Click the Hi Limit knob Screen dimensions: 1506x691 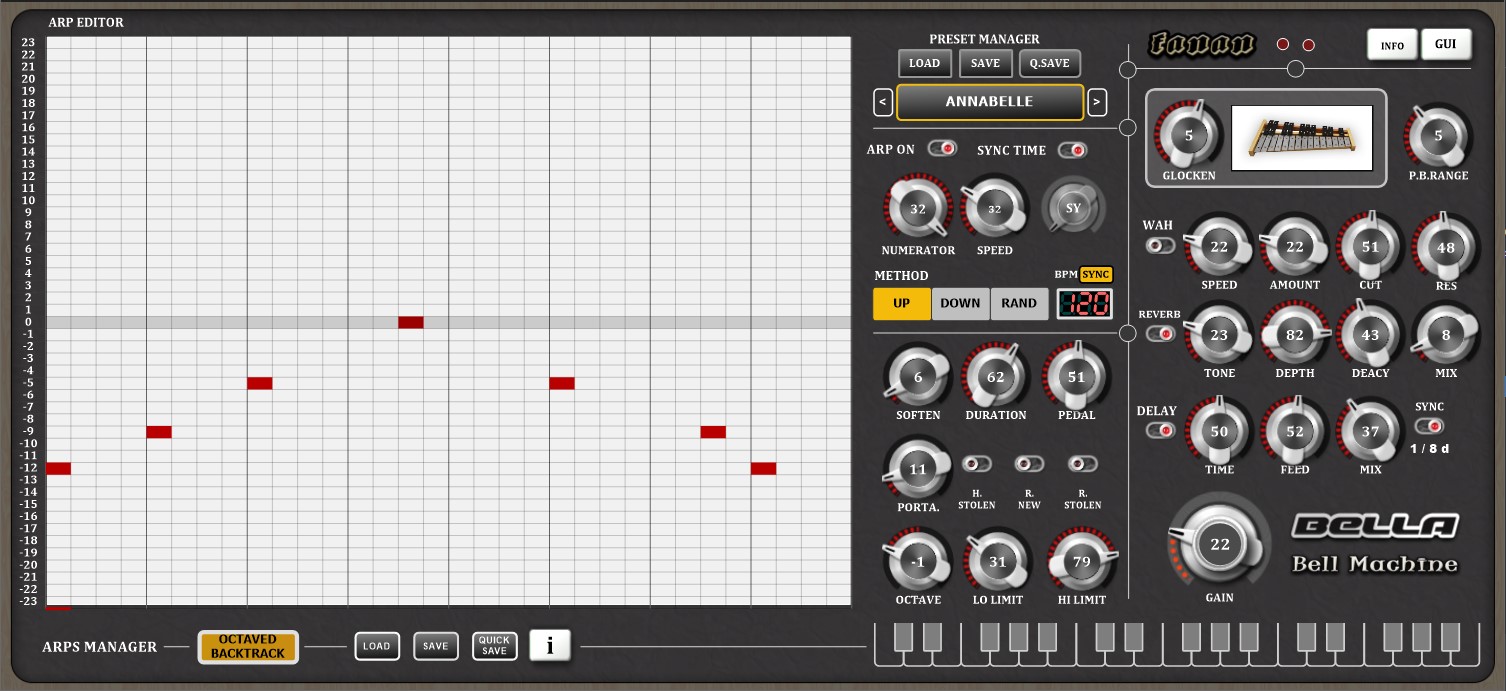pos(1081,563)
